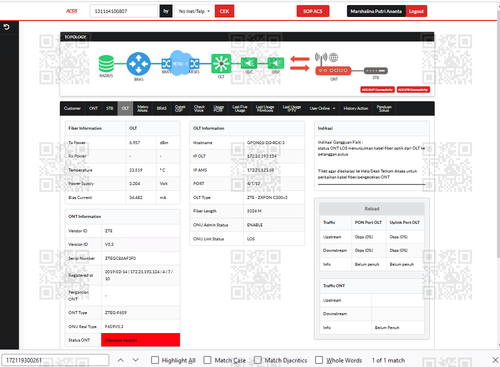Click the page vertical scrollbar
500x367 pixels.
tap(498, 133)
